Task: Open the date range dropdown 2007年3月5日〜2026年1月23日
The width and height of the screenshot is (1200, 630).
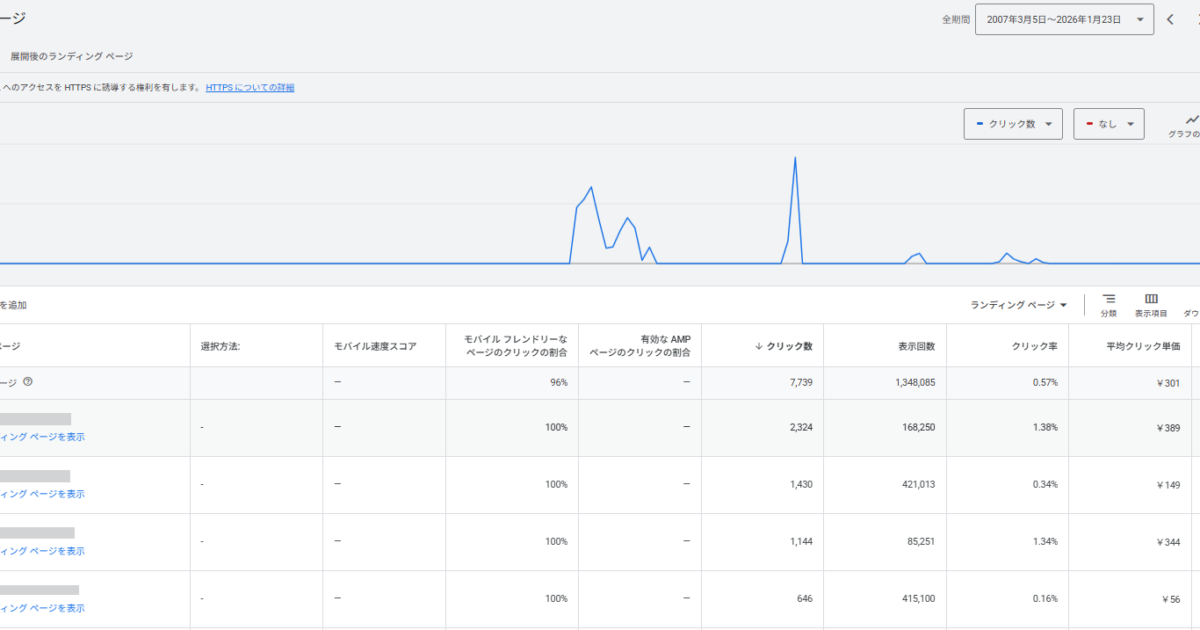Action: coord(1063,19)
